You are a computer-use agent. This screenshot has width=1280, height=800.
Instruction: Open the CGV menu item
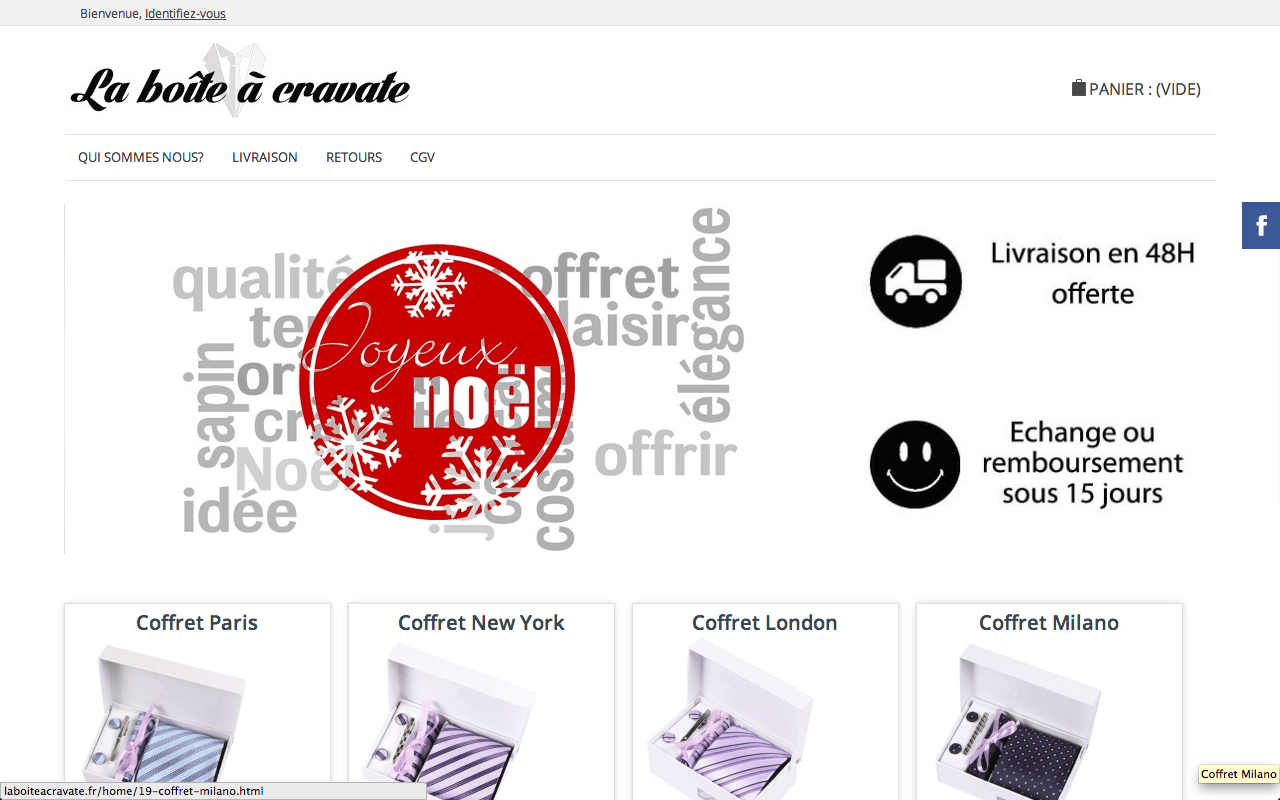pyautogui.click(x=422, y=157)
